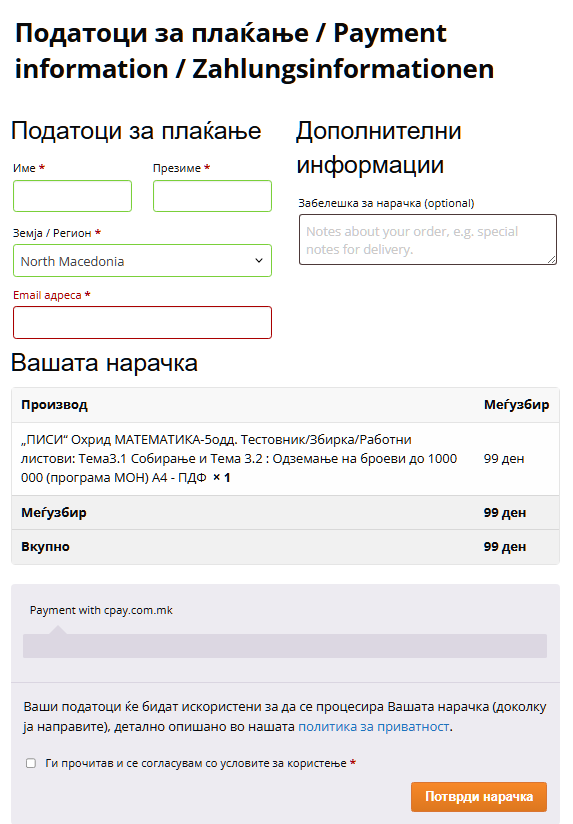Open the Земја / Регион country dropdown

click(142, 261)
